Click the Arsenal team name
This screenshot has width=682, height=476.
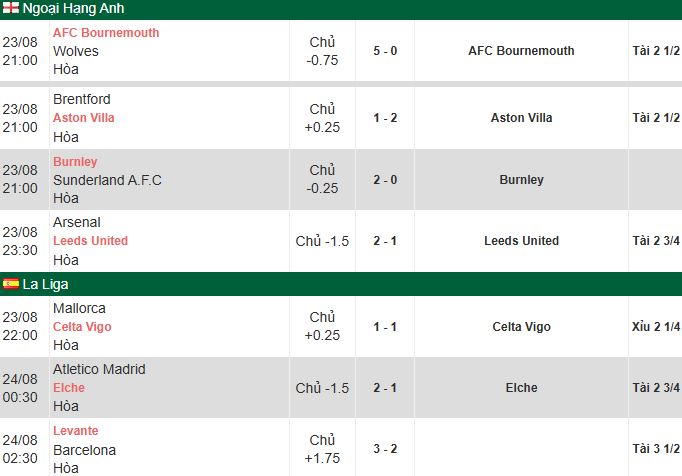click(x=77, y=222)
